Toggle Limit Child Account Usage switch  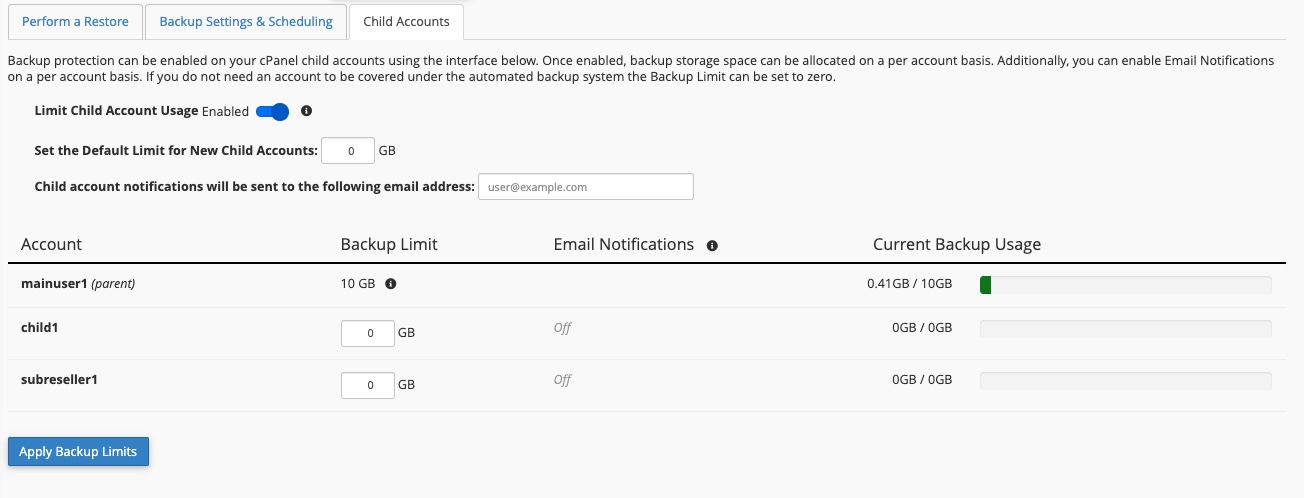click(272, 112)
